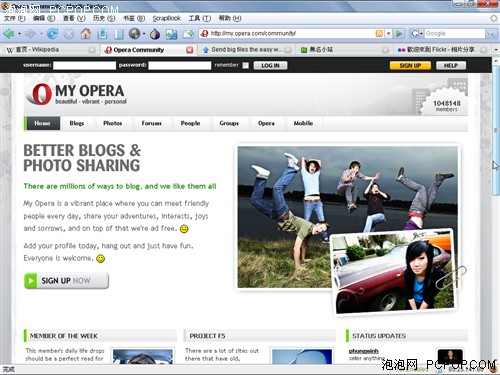This screenshot has height=375, width=500.
Task: Click the gear activity indicator icon
Action: (494, 18)
